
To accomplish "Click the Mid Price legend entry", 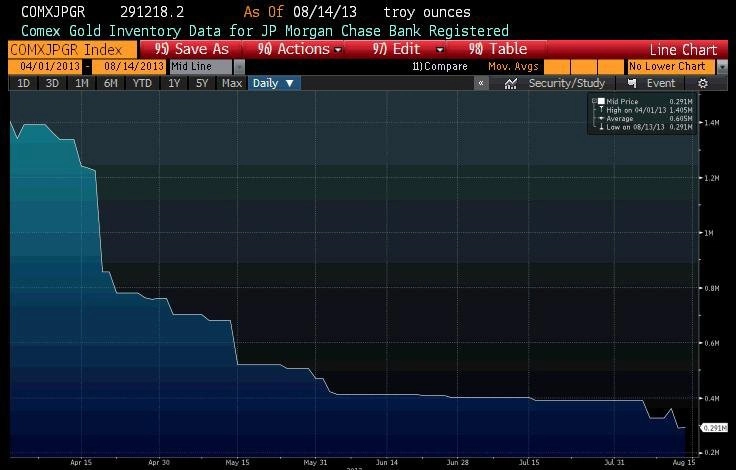I will [622, 101].
